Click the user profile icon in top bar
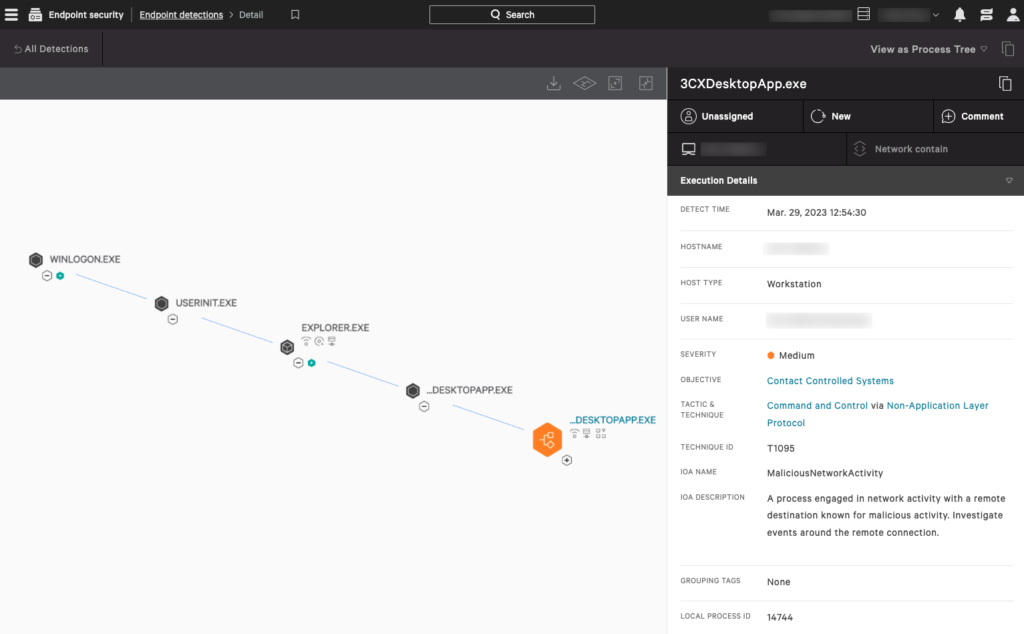The height and width of the screenshot is (634, 1024). pyautogui.click(x=1012, y=14)
